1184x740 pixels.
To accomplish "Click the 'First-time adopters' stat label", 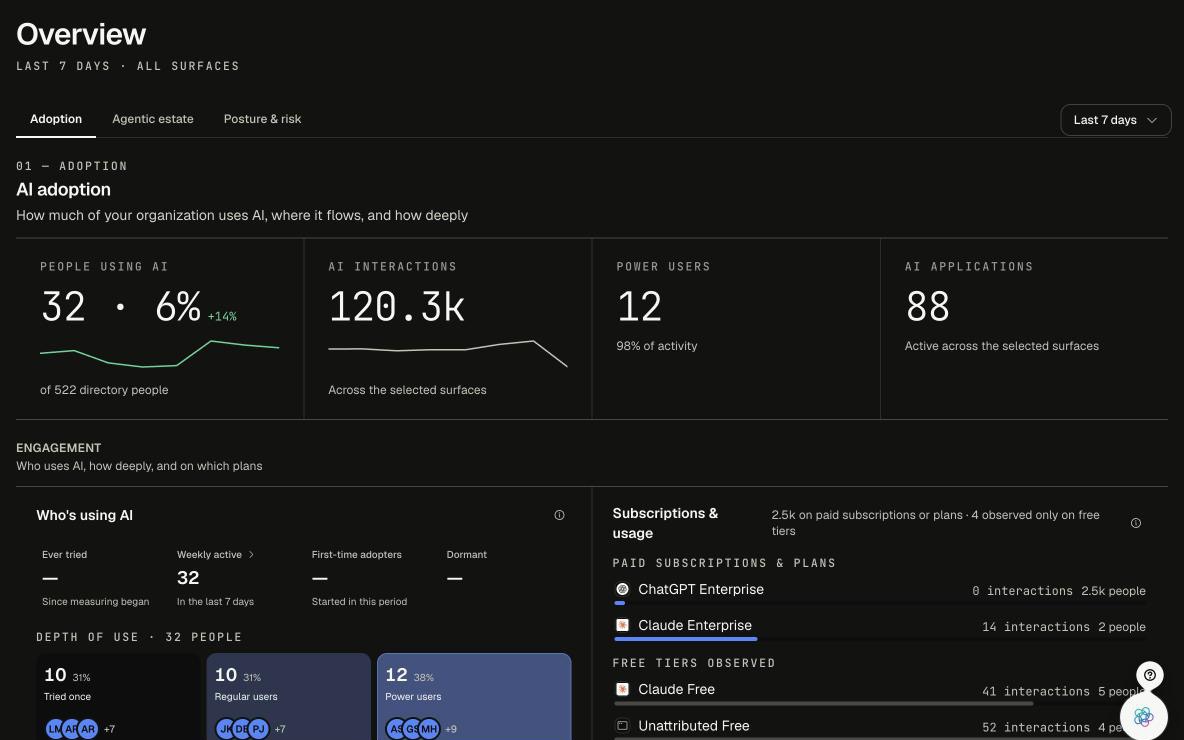I will 356,554.
